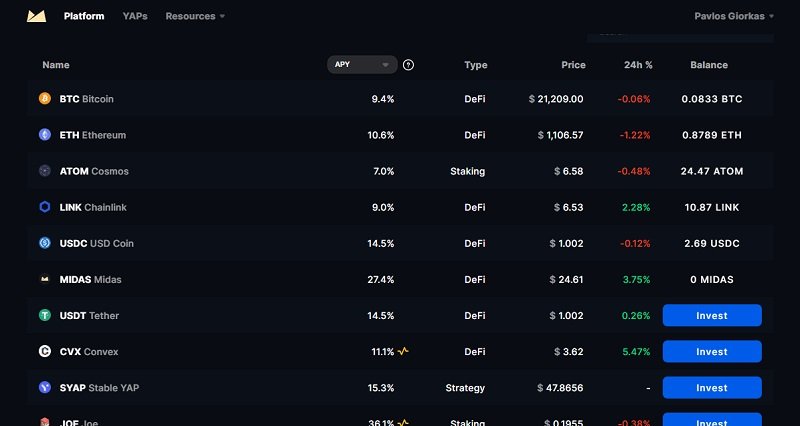This screenshot has width=800, height=426.
Task: Click the Convex CVX icon
Action: point(45,352)
